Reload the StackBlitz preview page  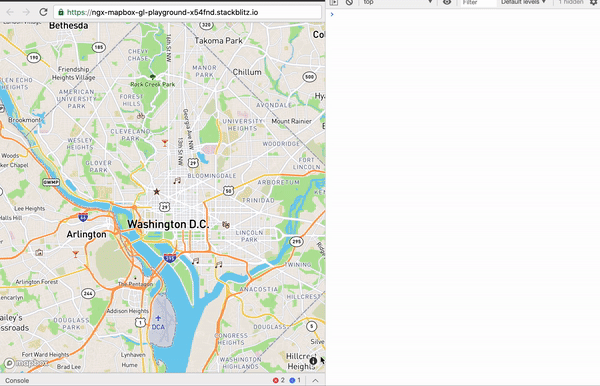[43, 12]
